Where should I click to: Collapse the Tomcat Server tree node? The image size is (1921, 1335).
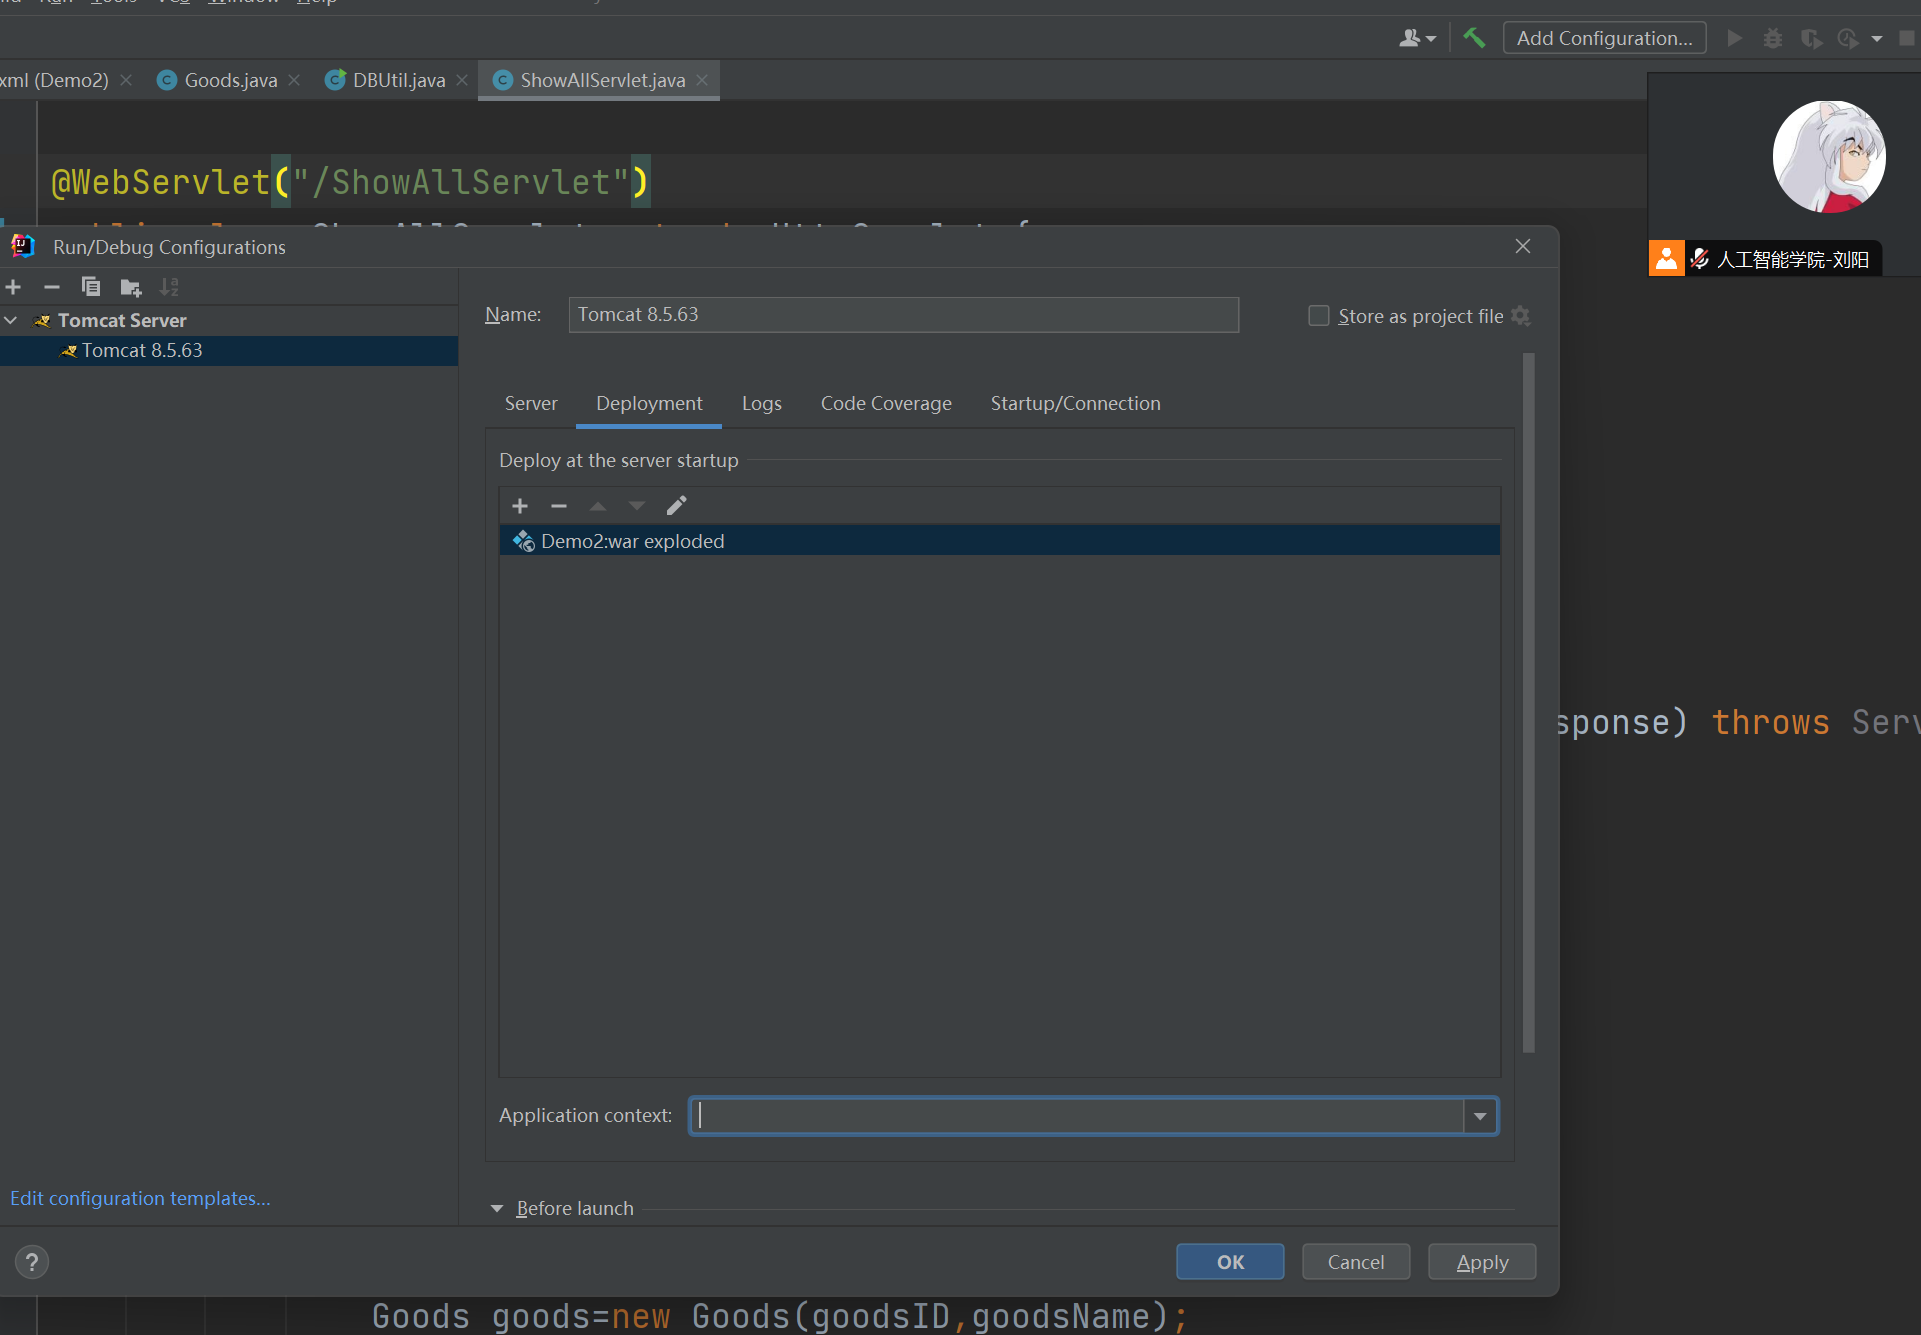pyautogui.click(x=11, y=320)
